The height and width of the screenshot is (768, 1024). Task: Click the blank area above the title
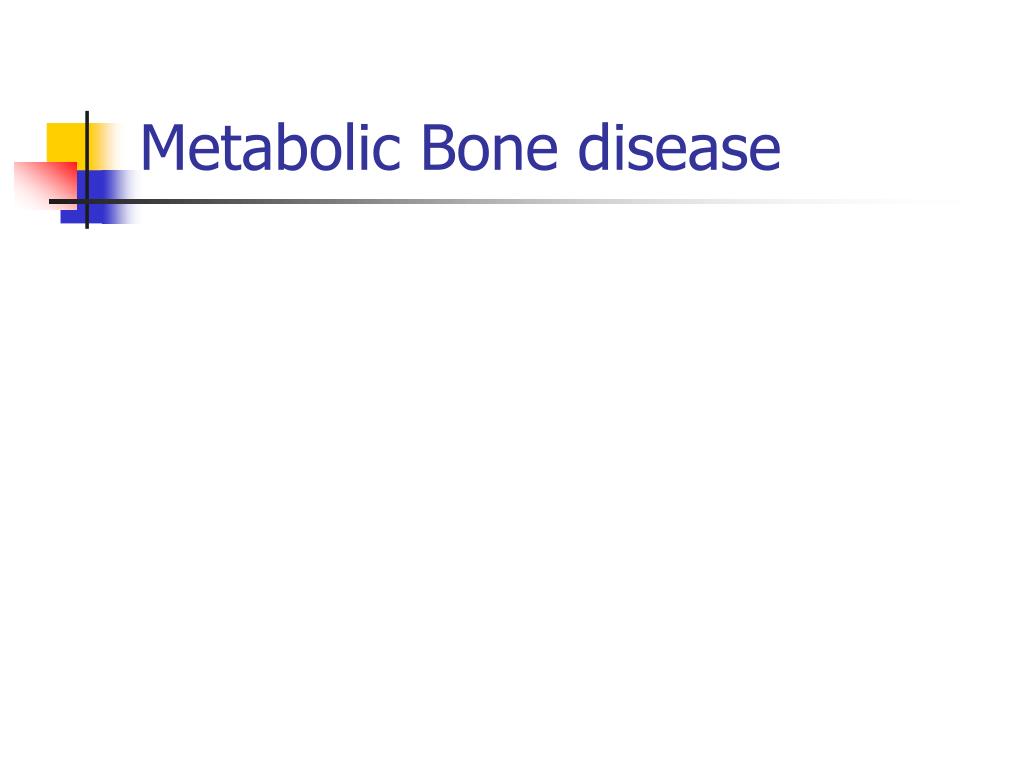[512, 52]
